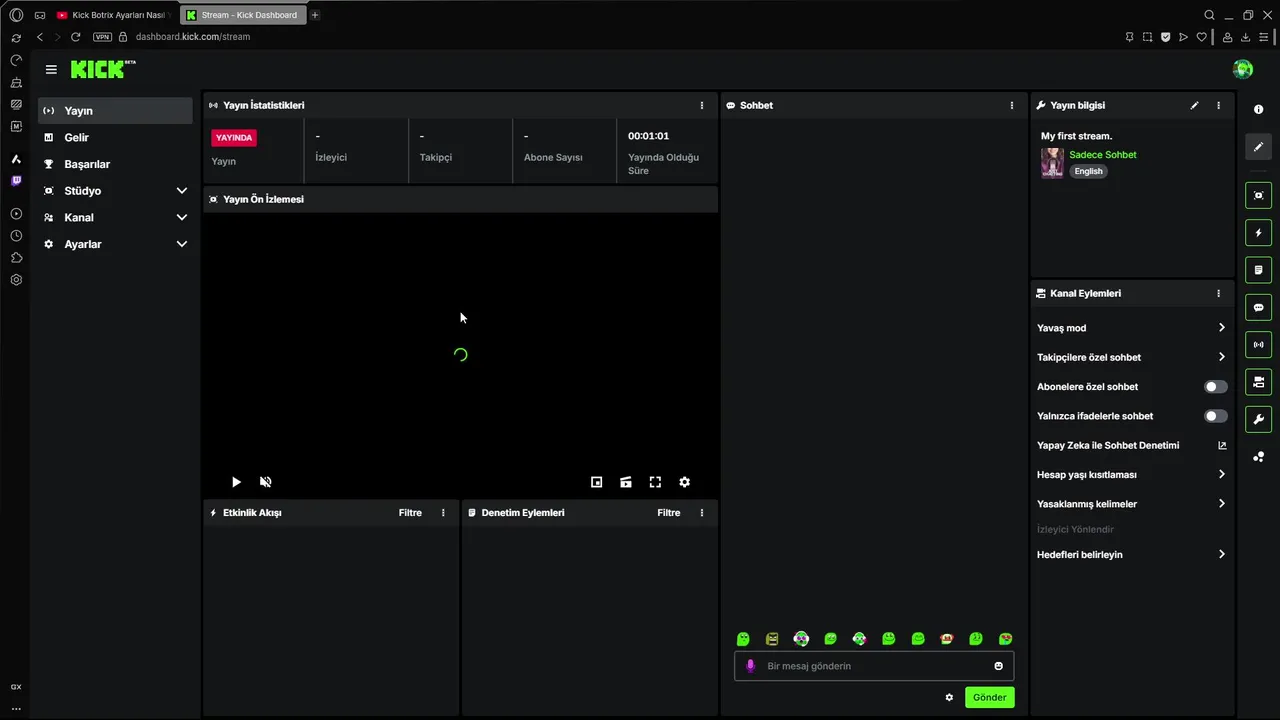Toggle the broadcast stats widget icon in right bar
This screenshot has width=1280, height=720.
(x=1258, y=345)
